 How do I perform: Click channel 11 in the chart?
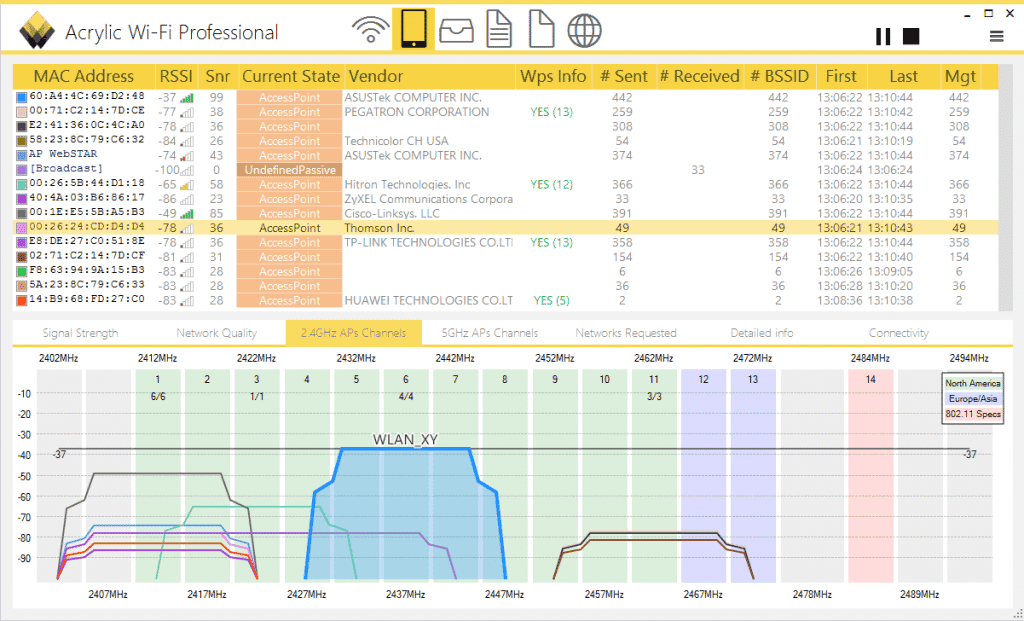(x=654, y=379)
